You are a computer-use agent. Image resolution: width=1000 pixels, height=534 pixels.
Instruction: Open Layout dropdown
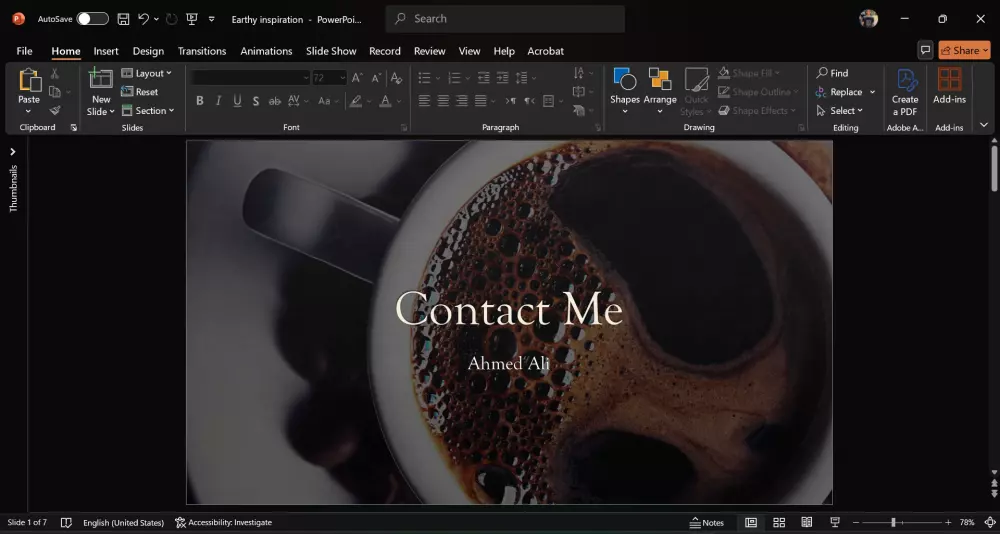click(x=147, y=73)
